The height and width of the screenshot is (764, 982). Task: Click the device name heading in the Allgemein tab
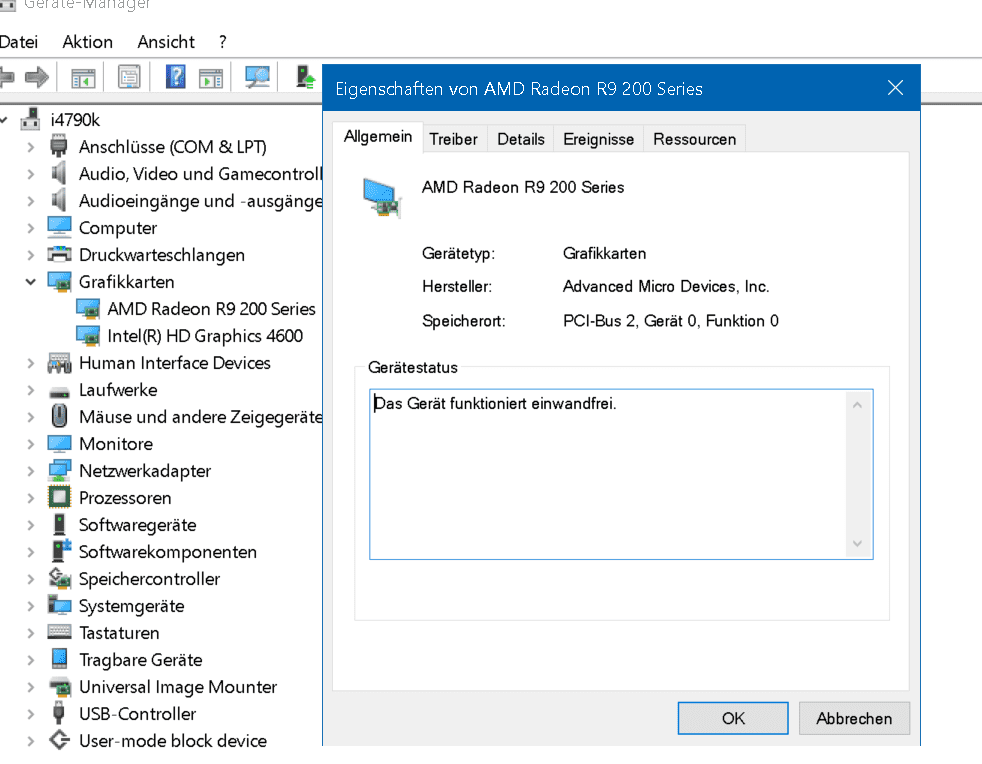pos(523,187)
